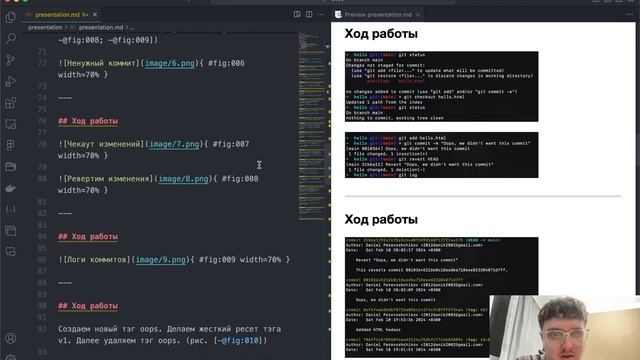Select the Preview presentation.md tab
The image size is (640, 360).
click(x=378, y=15)
